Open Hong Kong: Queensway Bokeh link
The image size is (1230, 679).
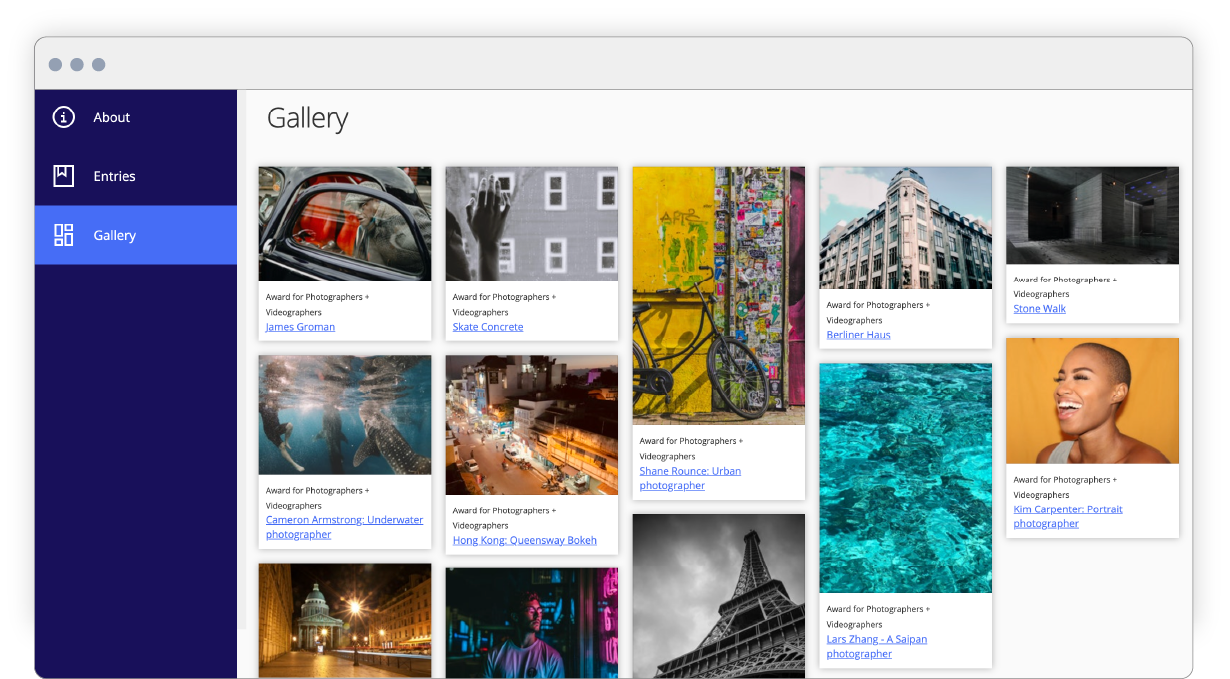pos(524,540)
